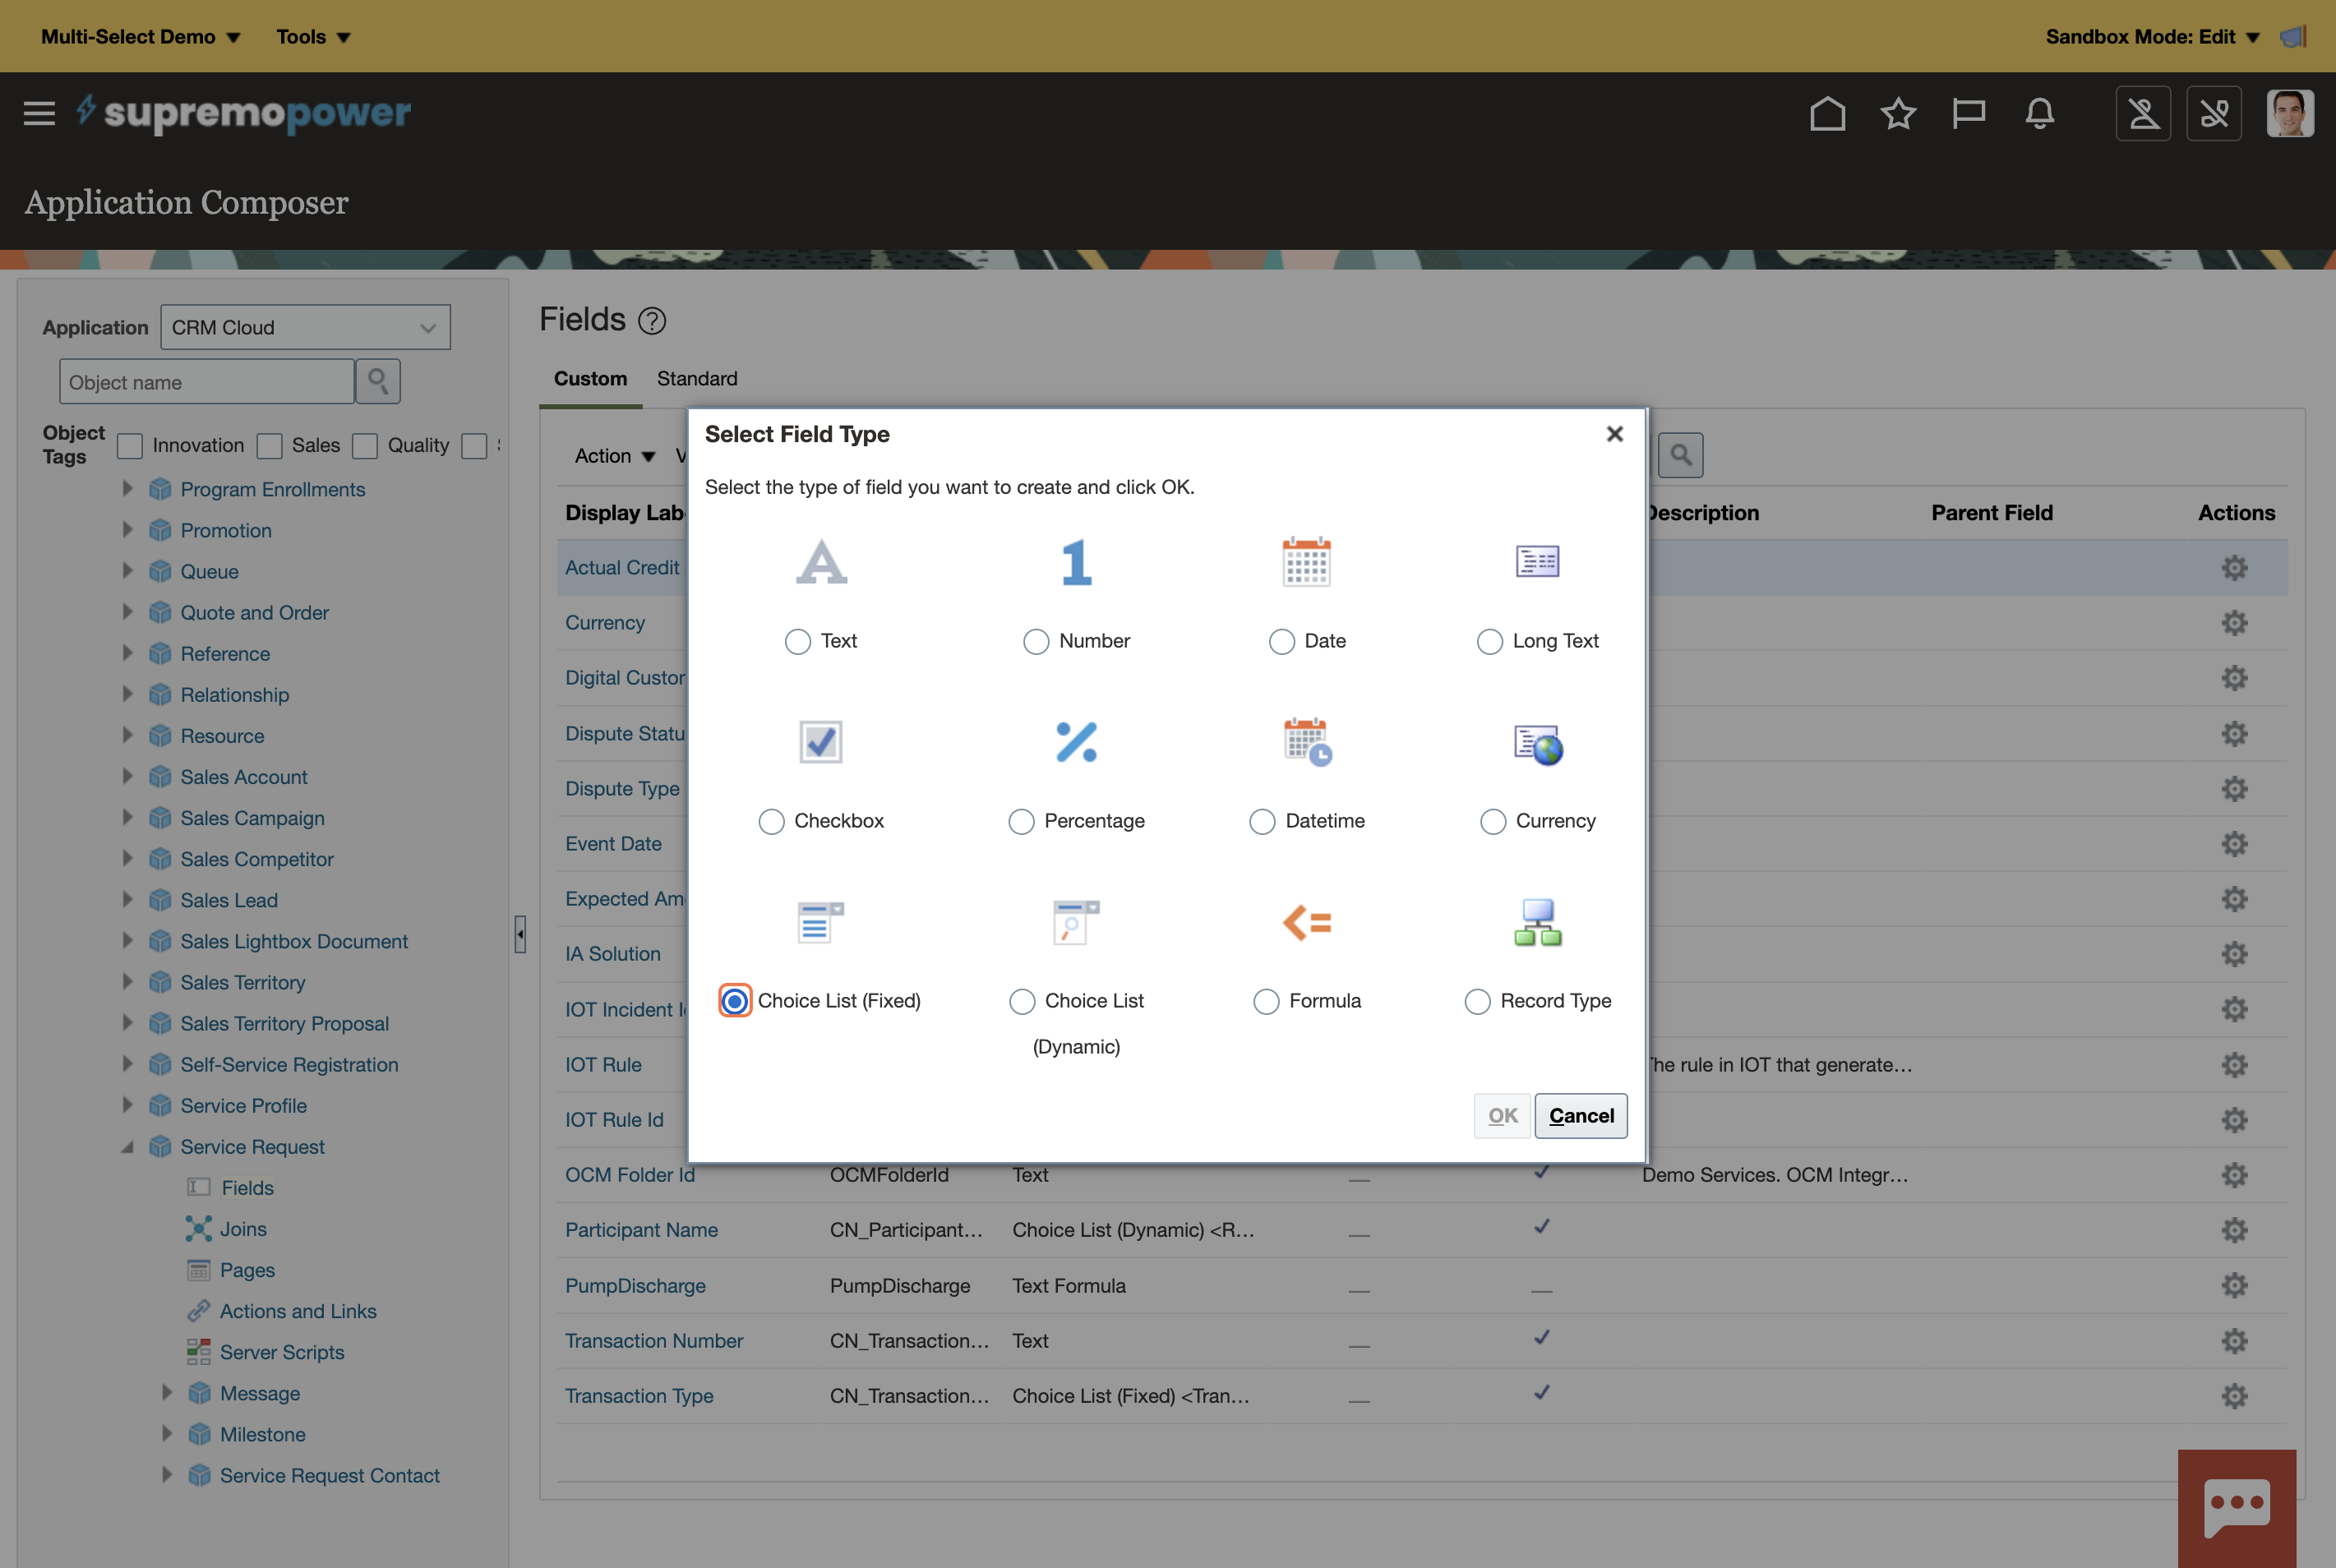
Task: Check the Innovation object tag
Action: (129, 445)
